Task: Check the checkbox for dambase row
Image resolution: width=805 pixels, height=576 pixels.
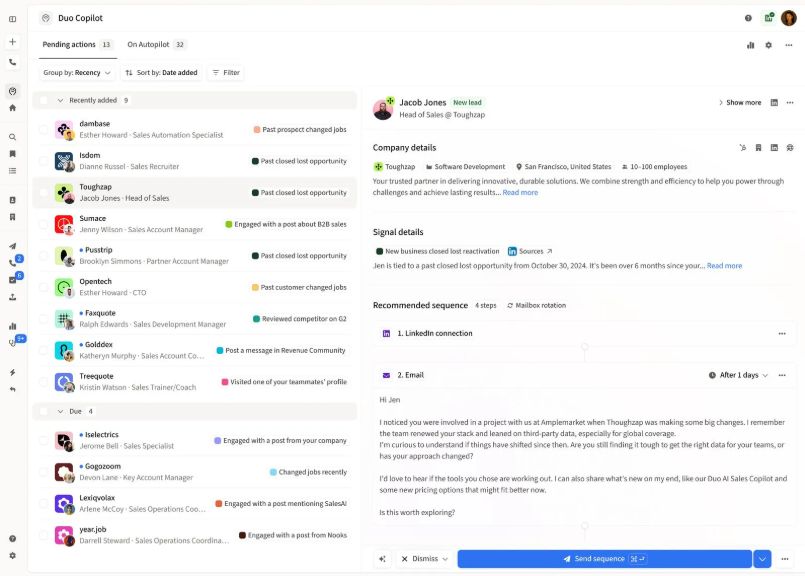Action: point(44,129)
